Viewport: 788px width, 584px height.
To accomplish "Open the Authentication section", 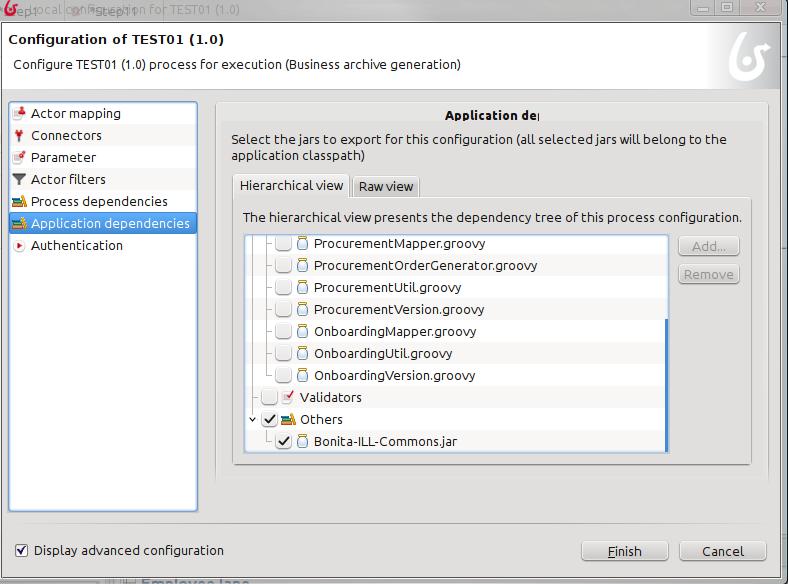I will (x=103, y=245).
